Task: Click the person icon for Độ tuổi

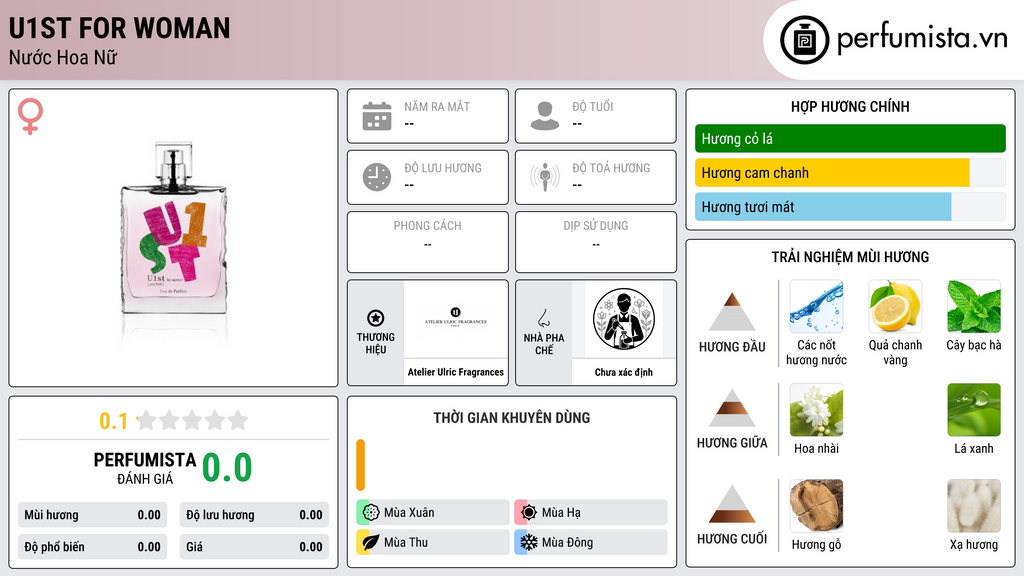Action: (545, 116)
